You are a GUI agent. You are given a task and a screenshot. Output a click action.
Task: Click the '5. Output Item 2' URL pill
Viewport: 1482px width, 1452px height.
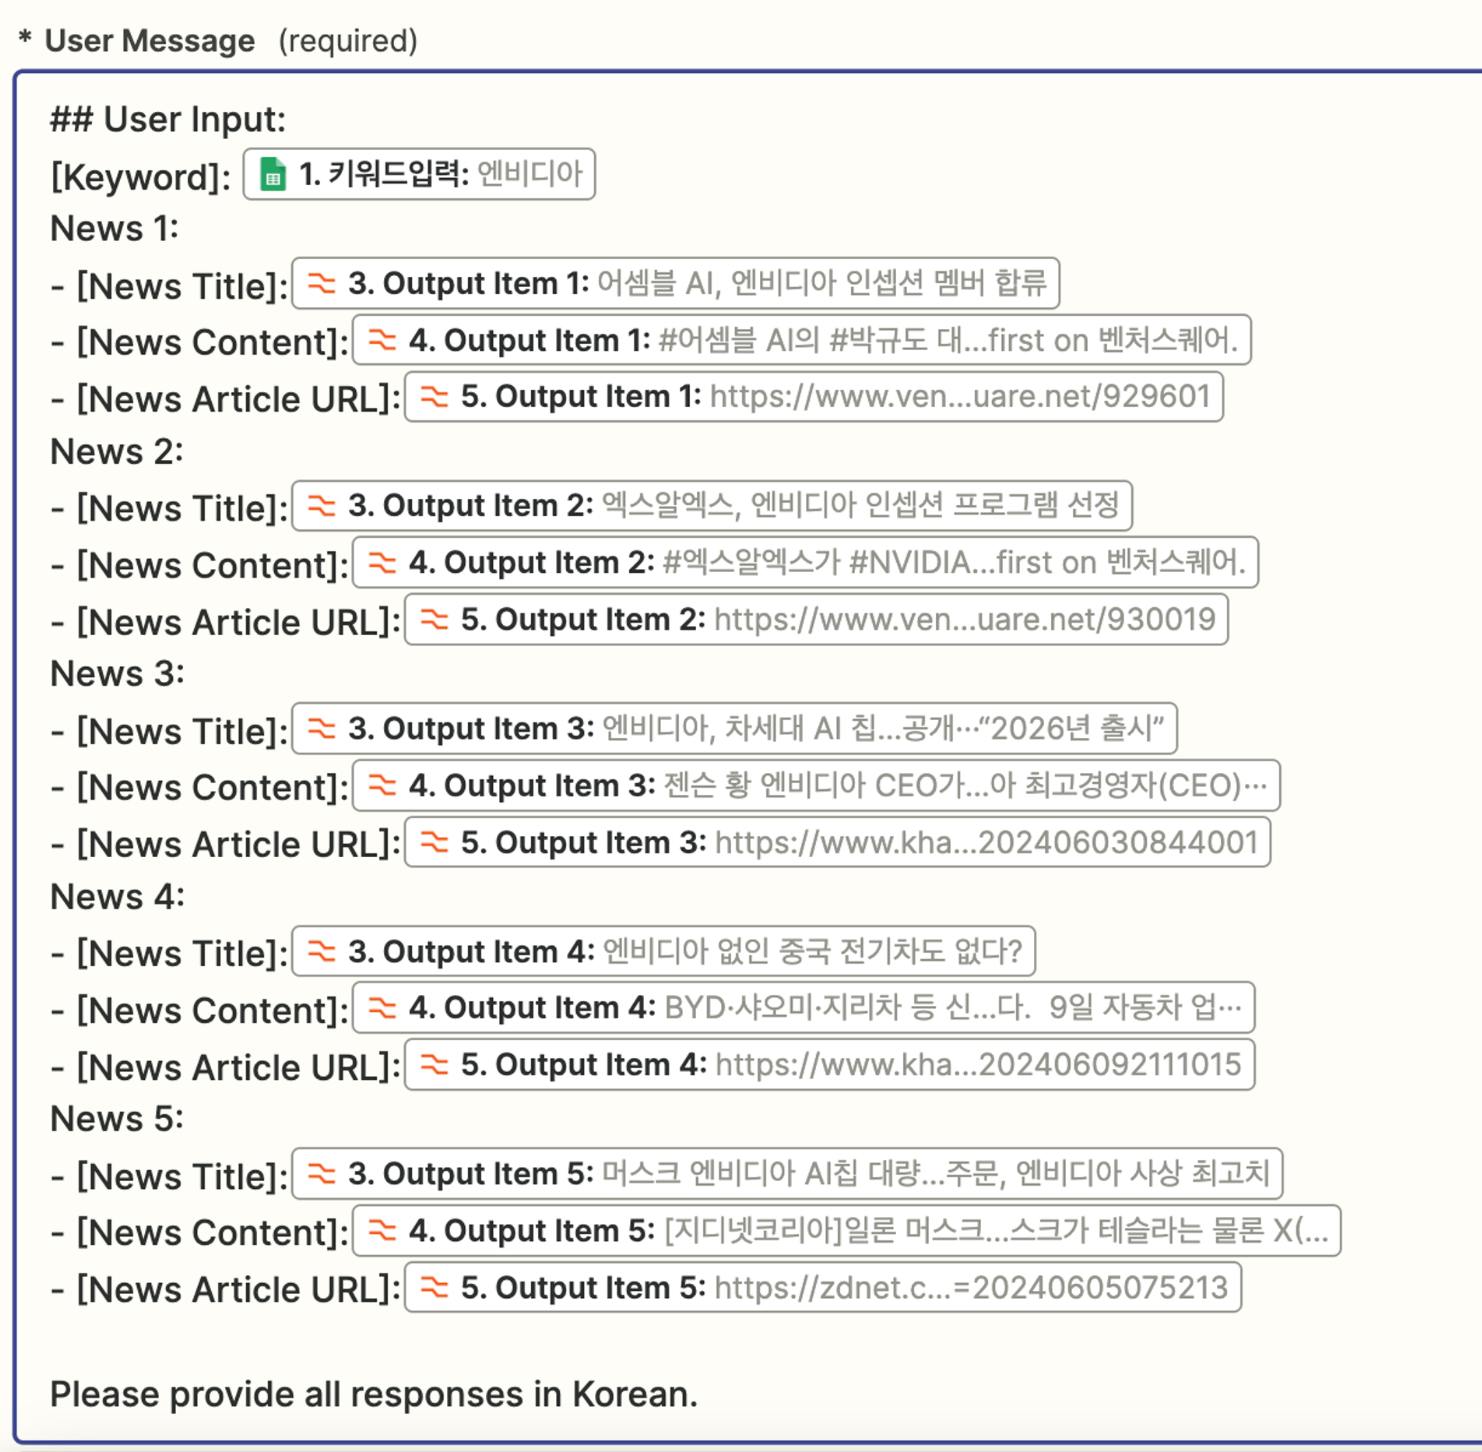[816, 619]
